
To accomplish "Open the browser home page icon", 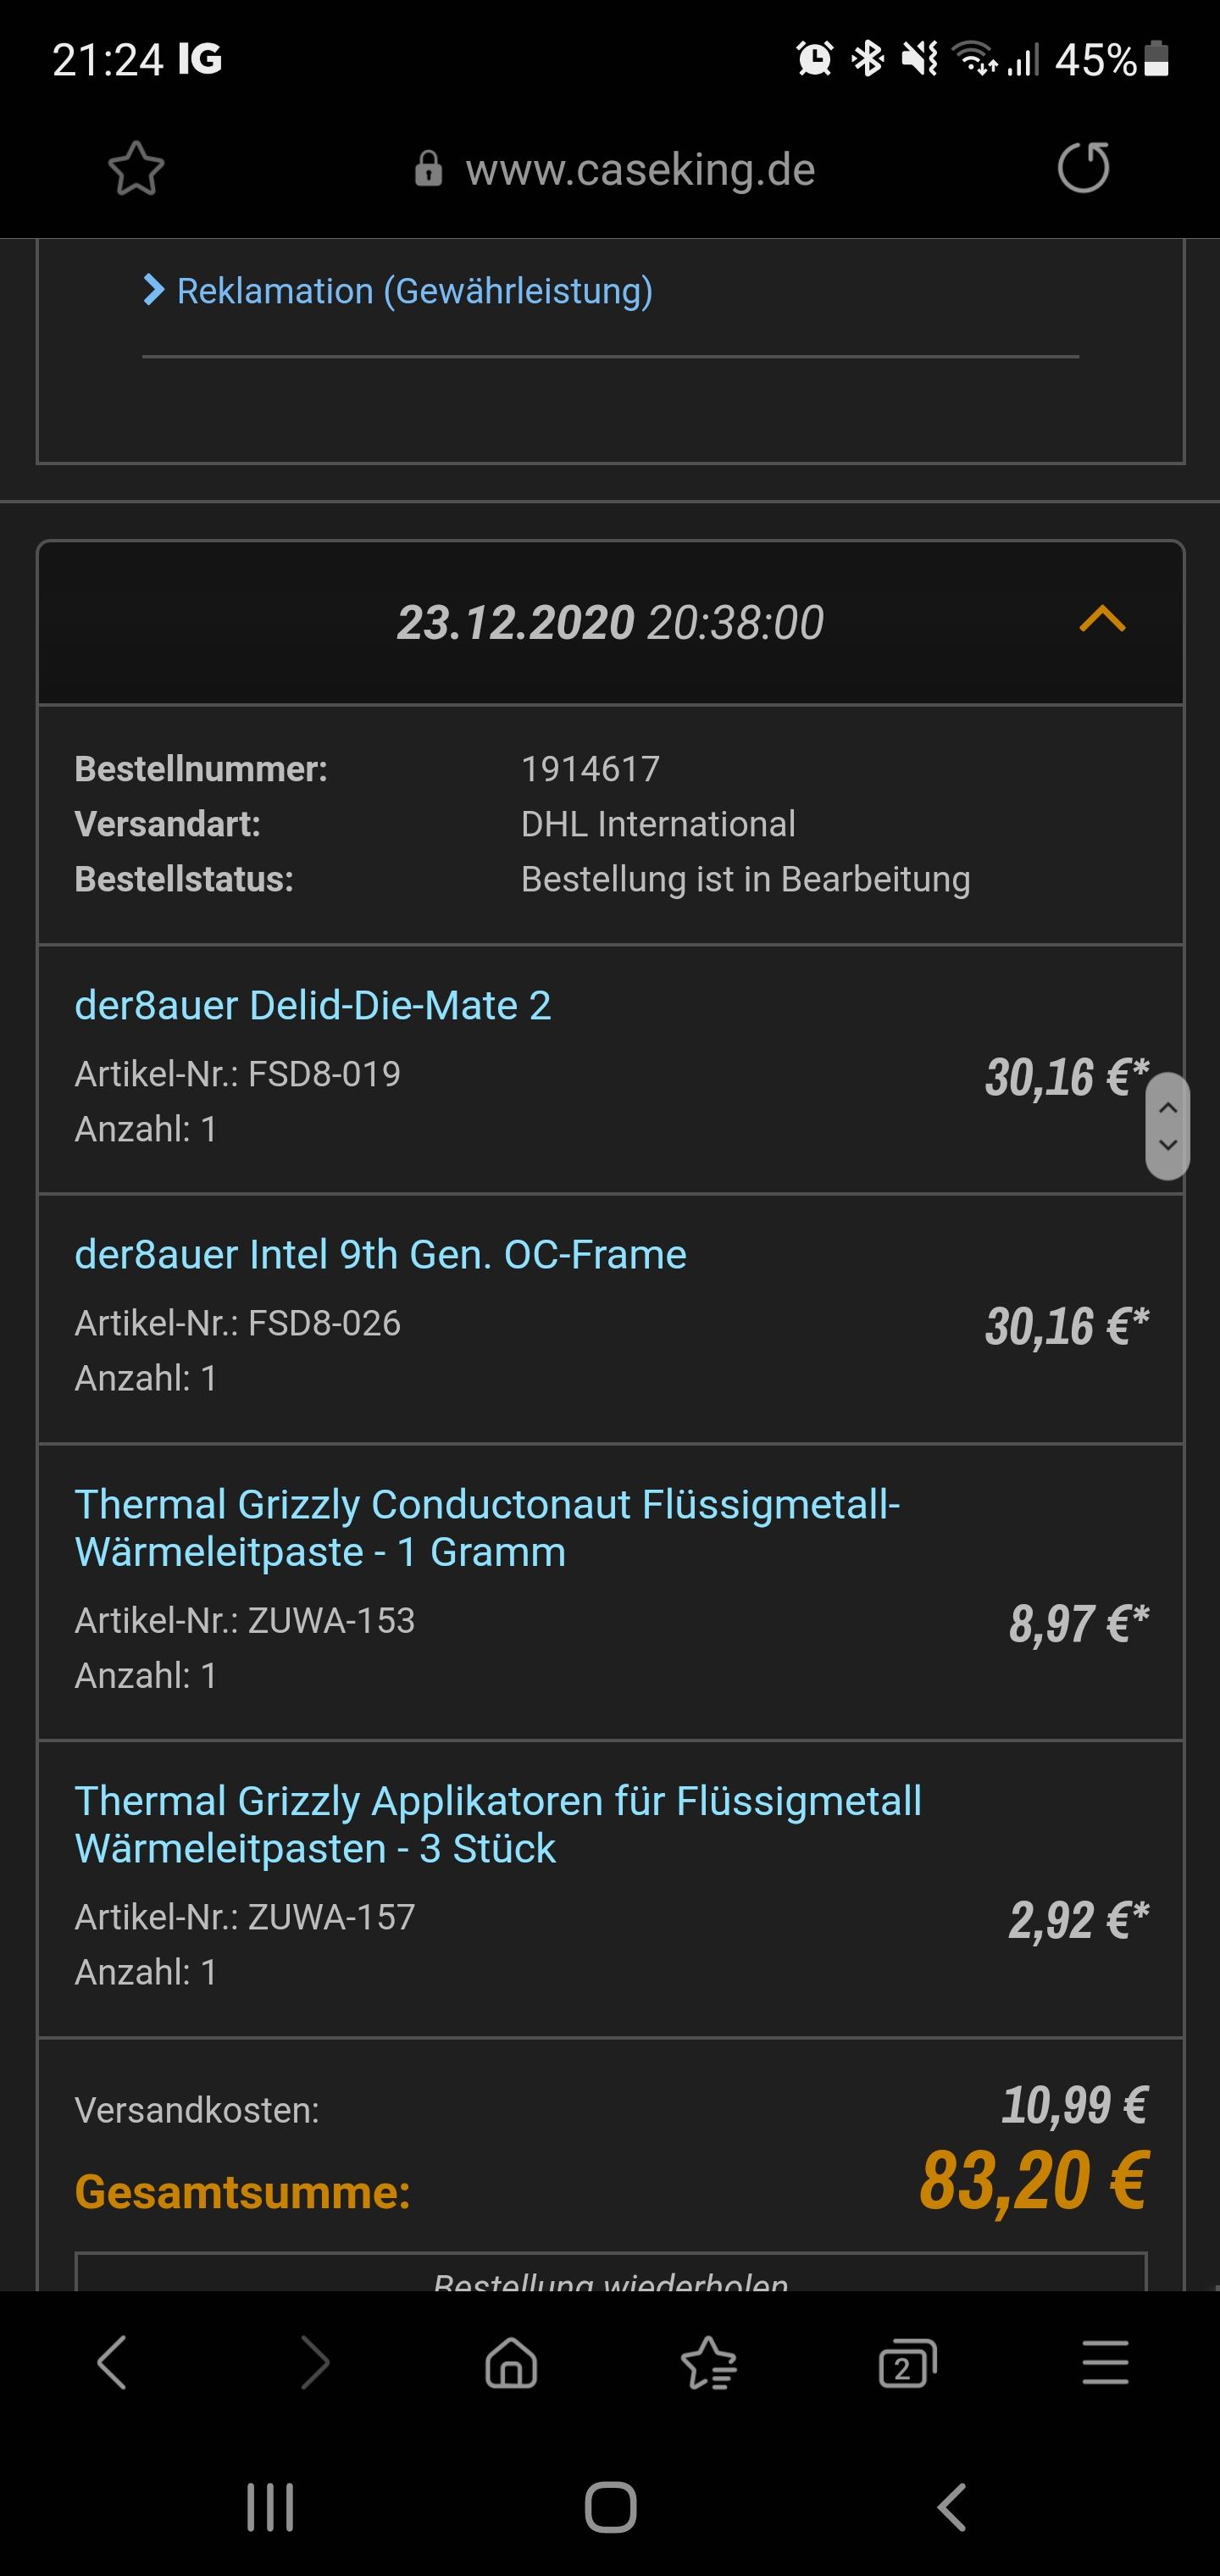I will coord(511,2363).
